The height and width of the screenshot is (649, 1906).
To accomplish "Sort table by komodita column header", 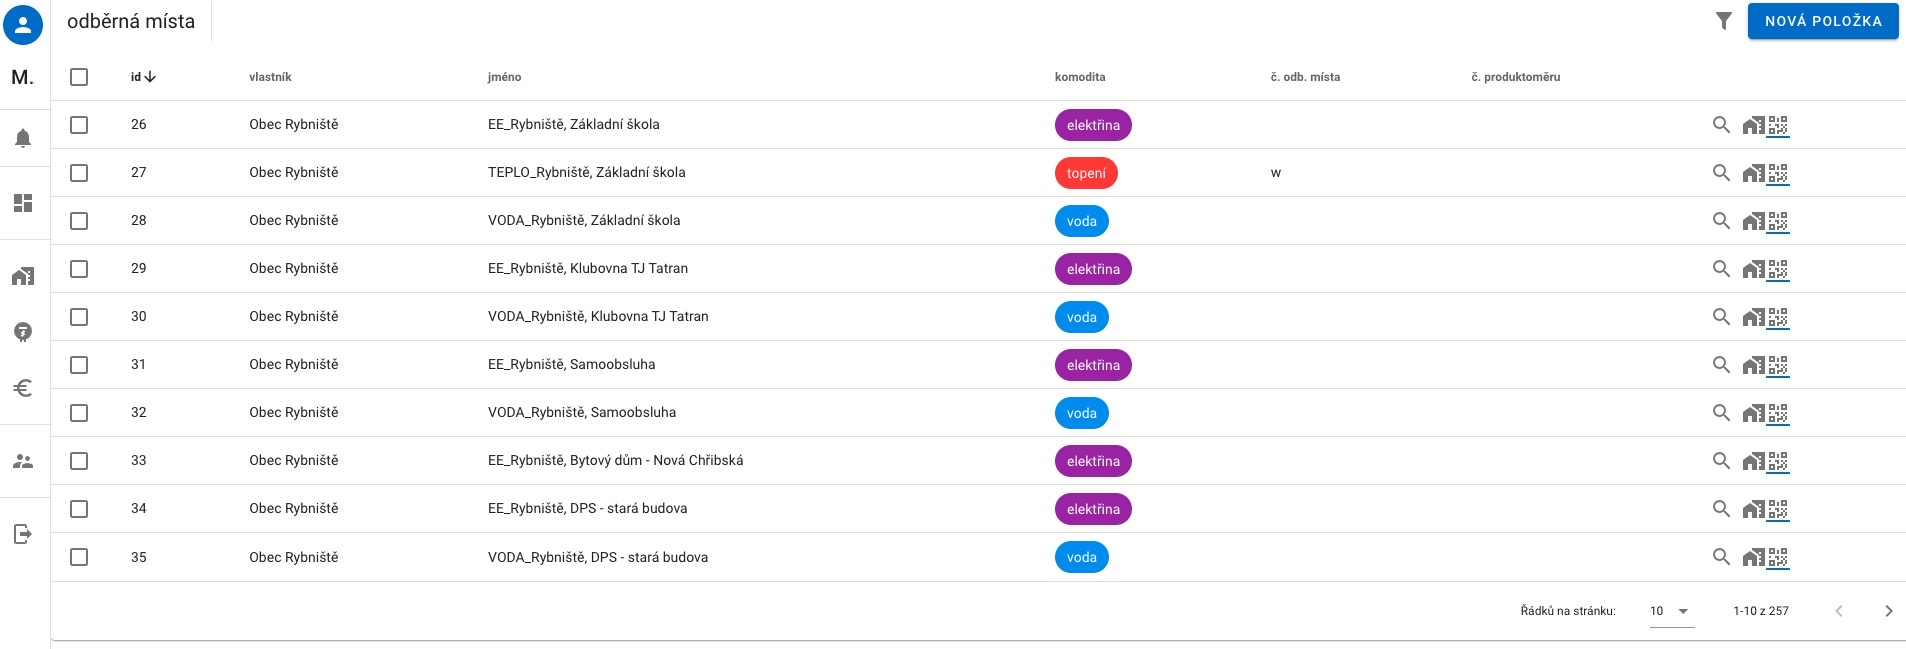I will click(x=1080, y=77).
